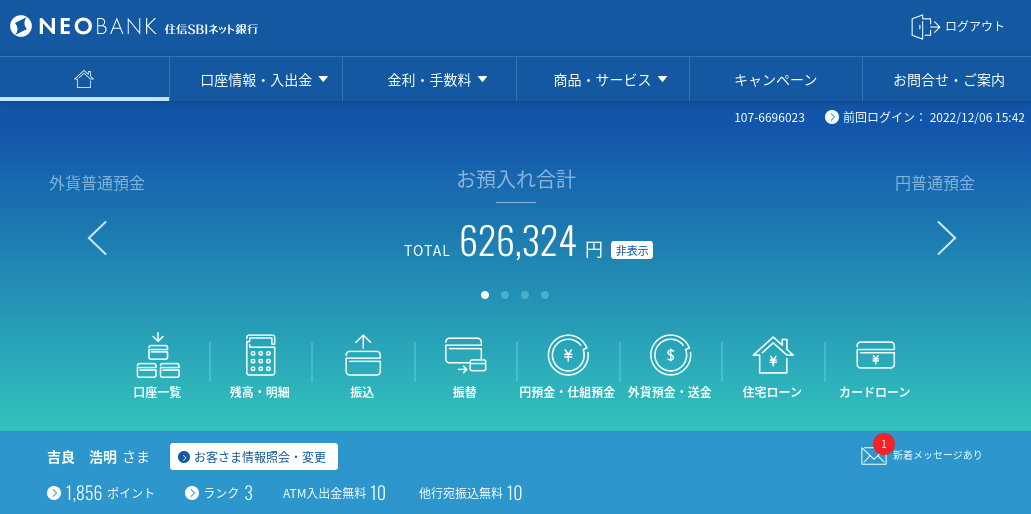Click the お預入れ合計 heading
The height and width of the screenshot is (514, 1031).
[516, 179]
